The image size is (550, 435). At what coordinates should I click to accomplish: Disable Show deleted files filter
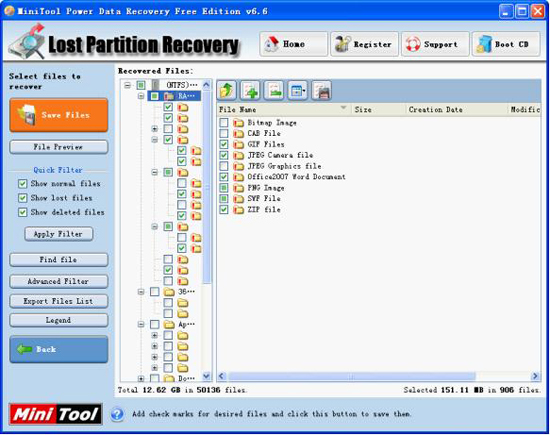coord(22,213)
